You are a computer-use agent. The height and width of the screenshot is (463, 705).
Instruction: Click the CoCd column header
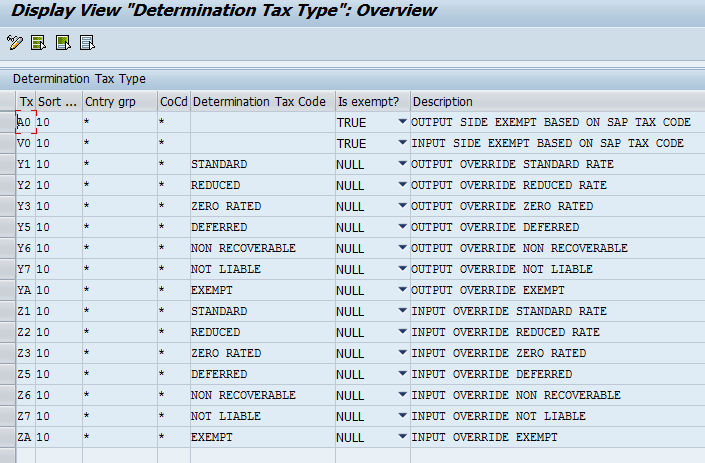172,102
